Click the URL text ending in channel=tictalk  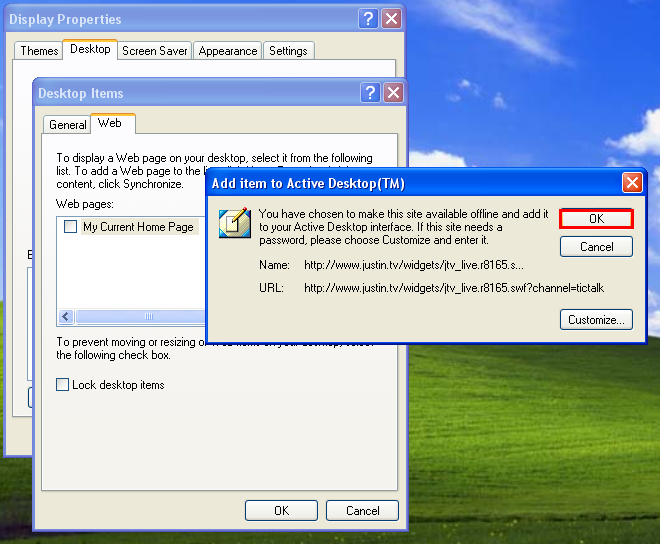tap(454, 288)
